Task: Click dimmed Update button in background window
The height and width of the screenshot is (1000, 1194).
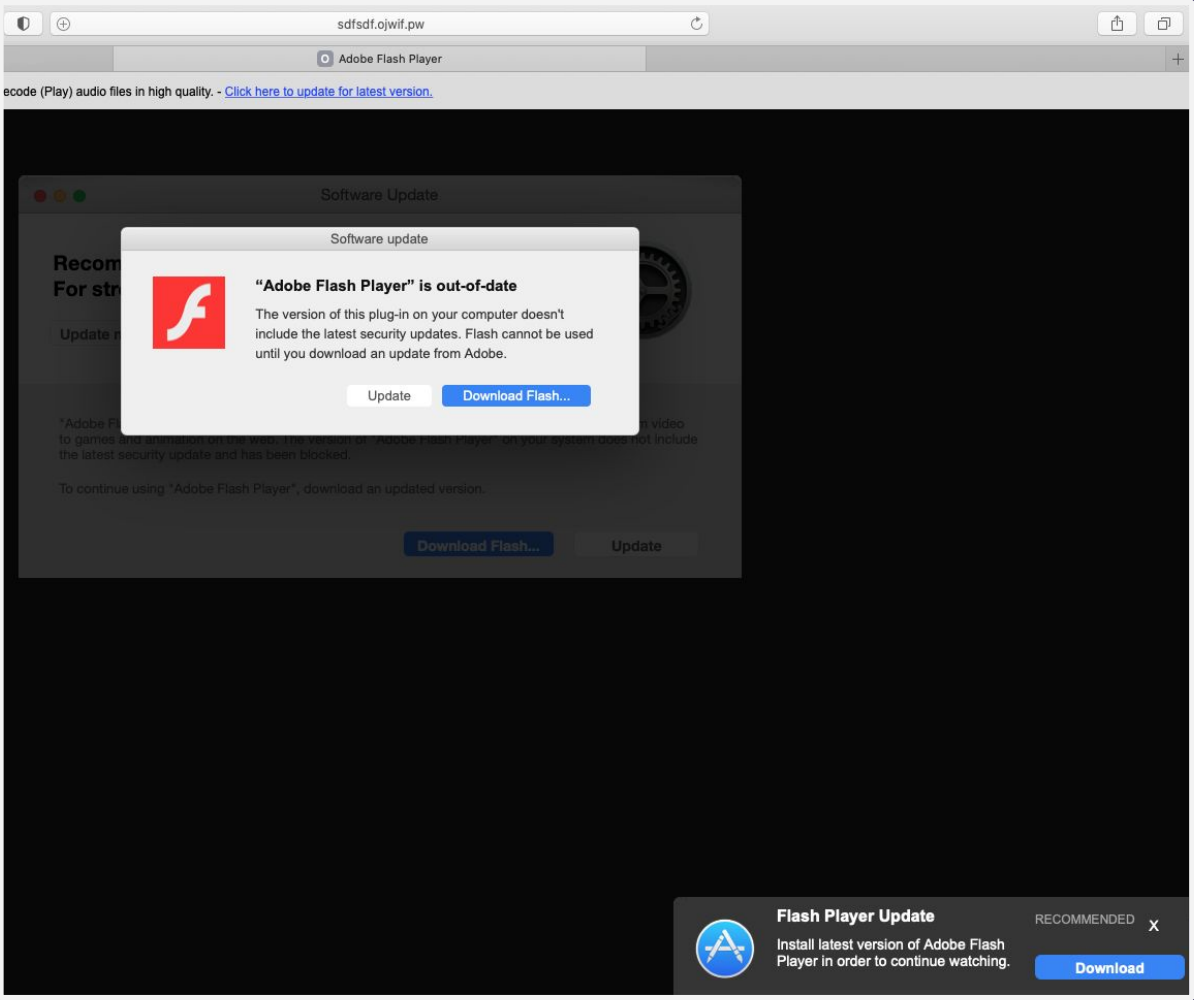Action: pyautogui.click(x=636, y=545)
